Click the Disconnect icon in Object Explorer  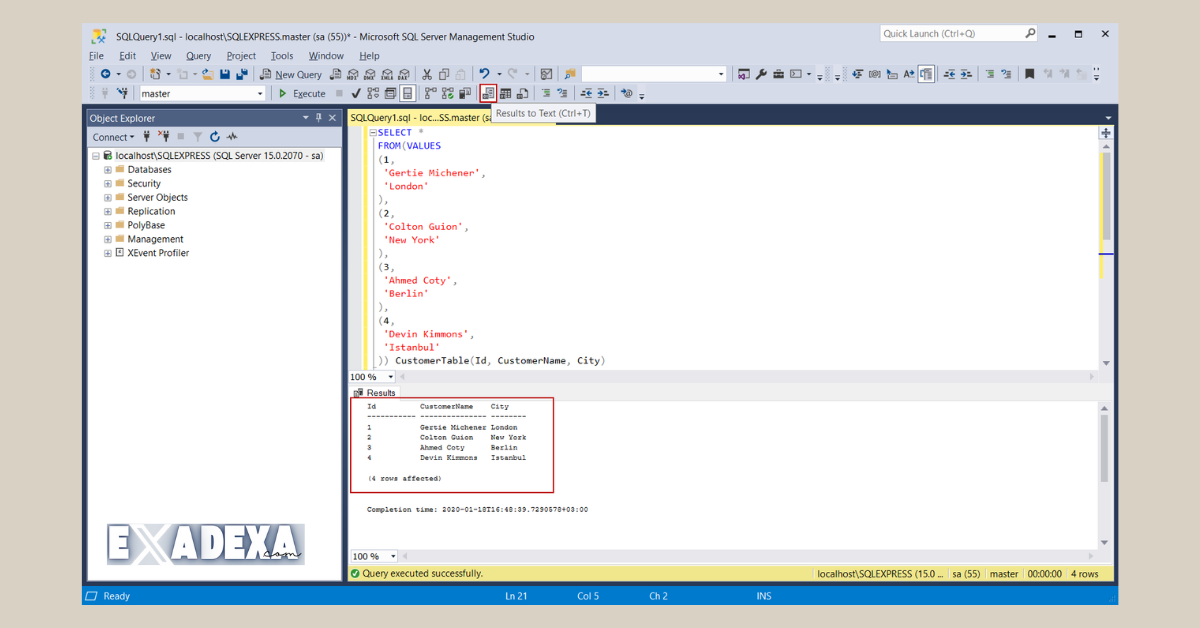(x=164, y=136)
